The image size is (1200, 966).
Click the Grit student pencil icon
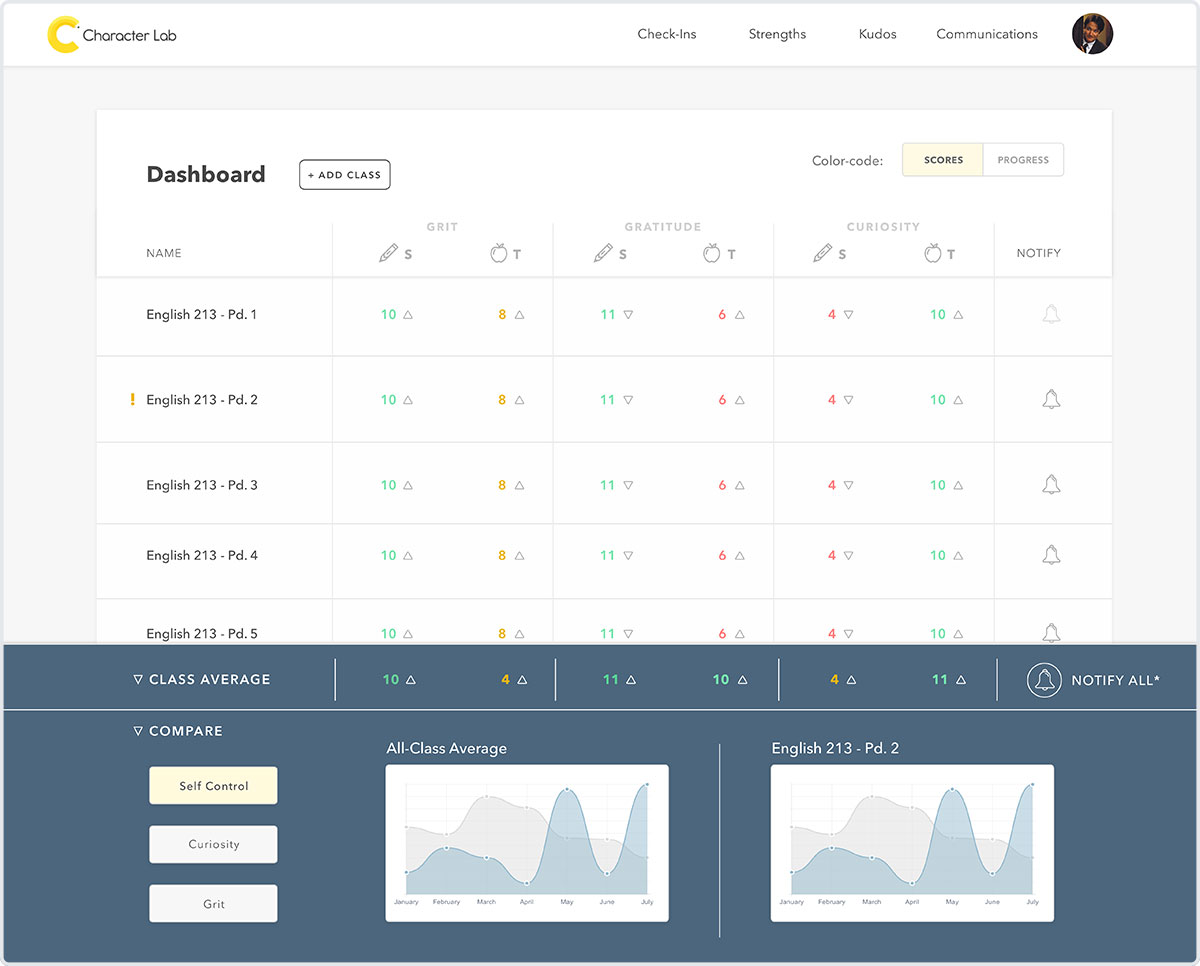[x=388, y=254]
